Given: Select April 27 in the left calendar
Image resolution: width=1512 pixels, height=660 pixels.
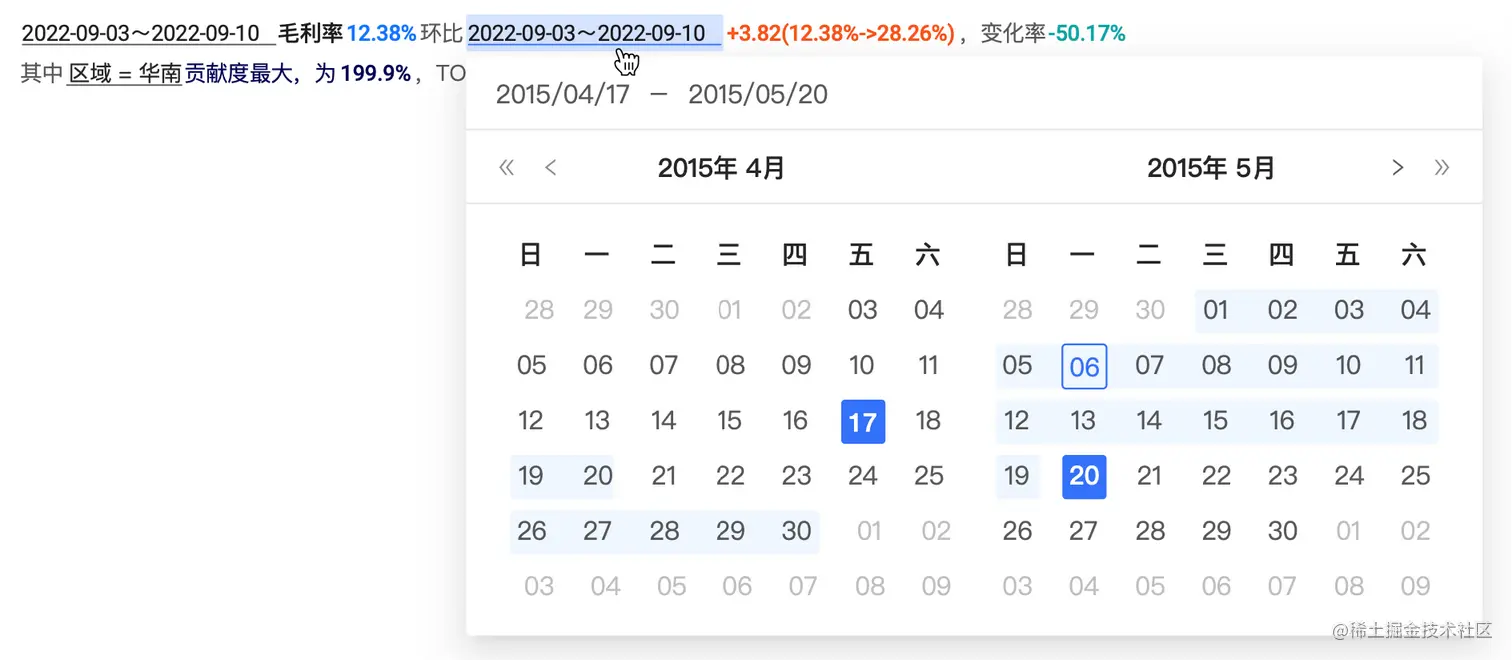Looking at the screenshot, I should pos(598,532).
